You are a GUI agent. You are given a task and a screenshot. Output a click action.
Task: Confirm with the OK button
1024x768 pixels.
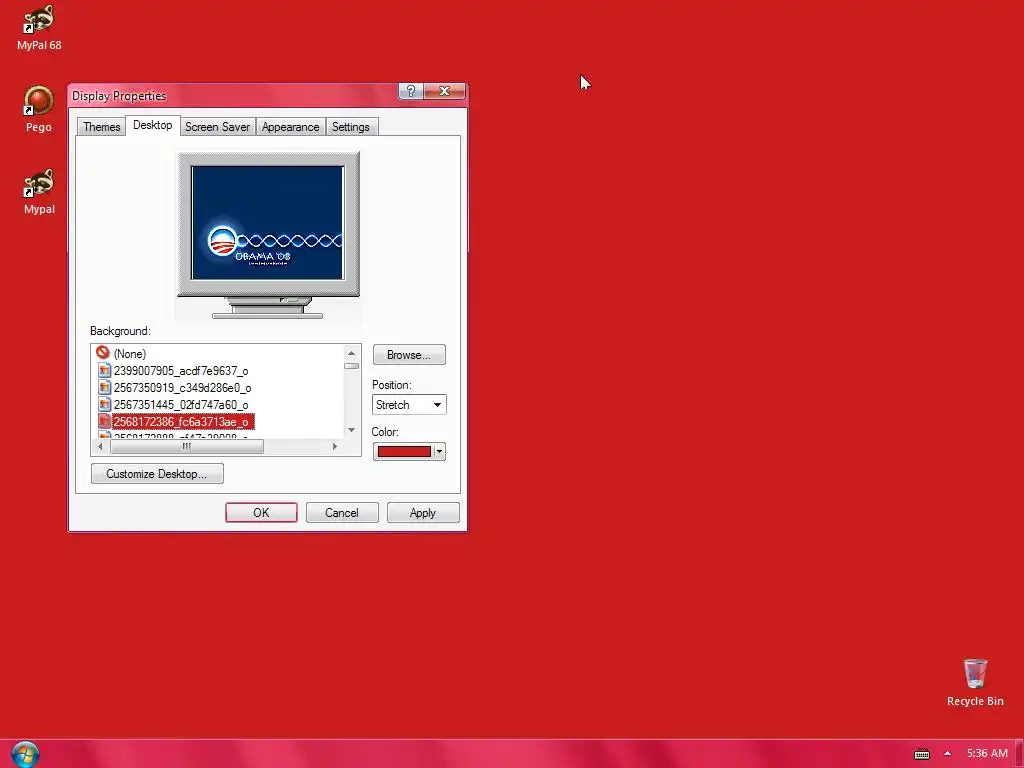click(261, 513)
